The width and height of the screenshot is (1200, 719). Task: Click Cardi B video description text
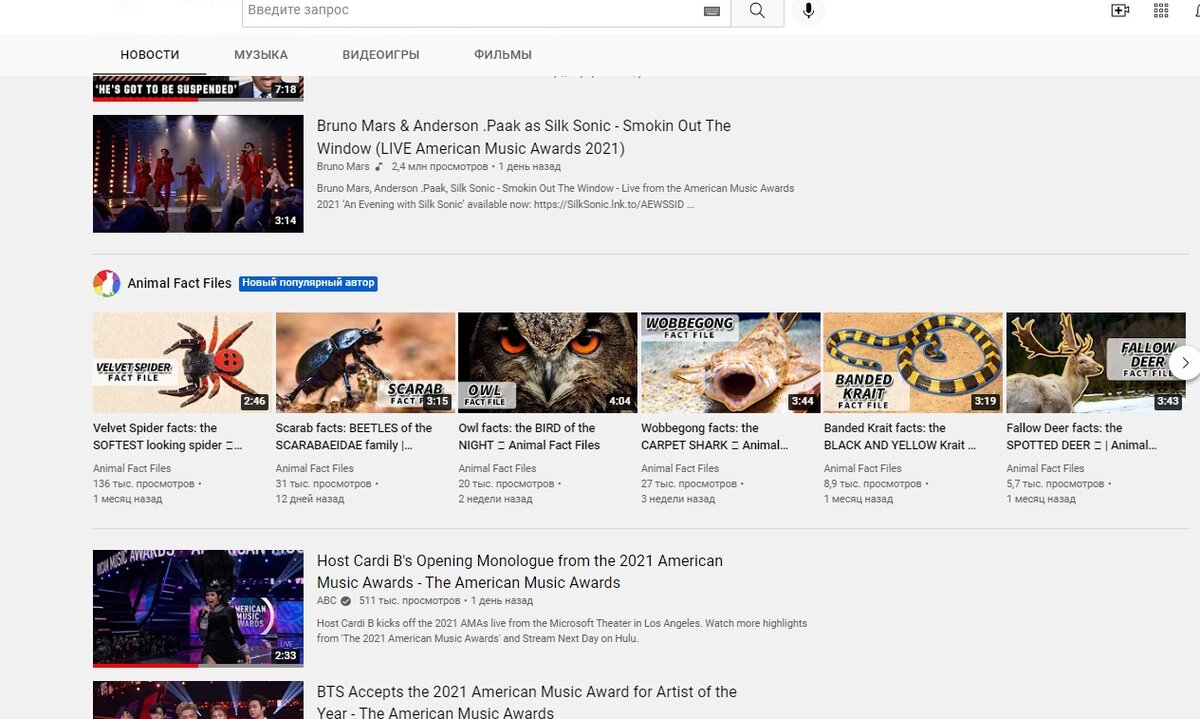click(562, 630)
